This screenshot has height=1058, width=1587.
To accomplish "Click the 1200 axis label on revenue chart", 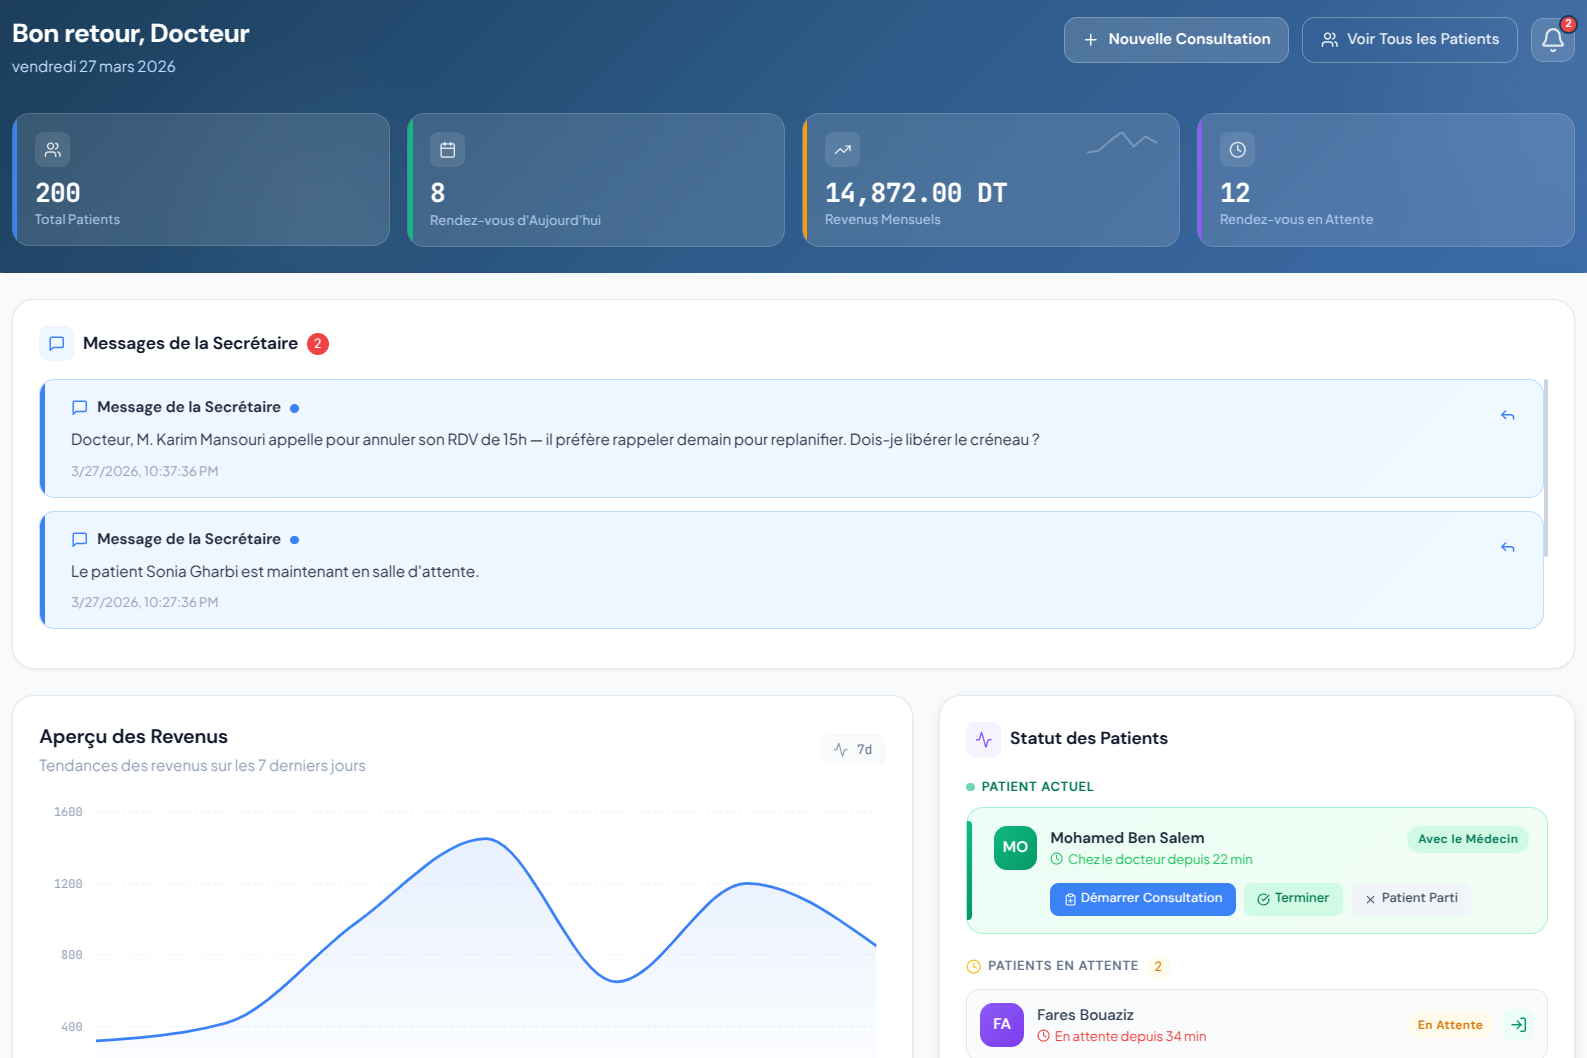I will pyautogui.click(x=68, y=884).
